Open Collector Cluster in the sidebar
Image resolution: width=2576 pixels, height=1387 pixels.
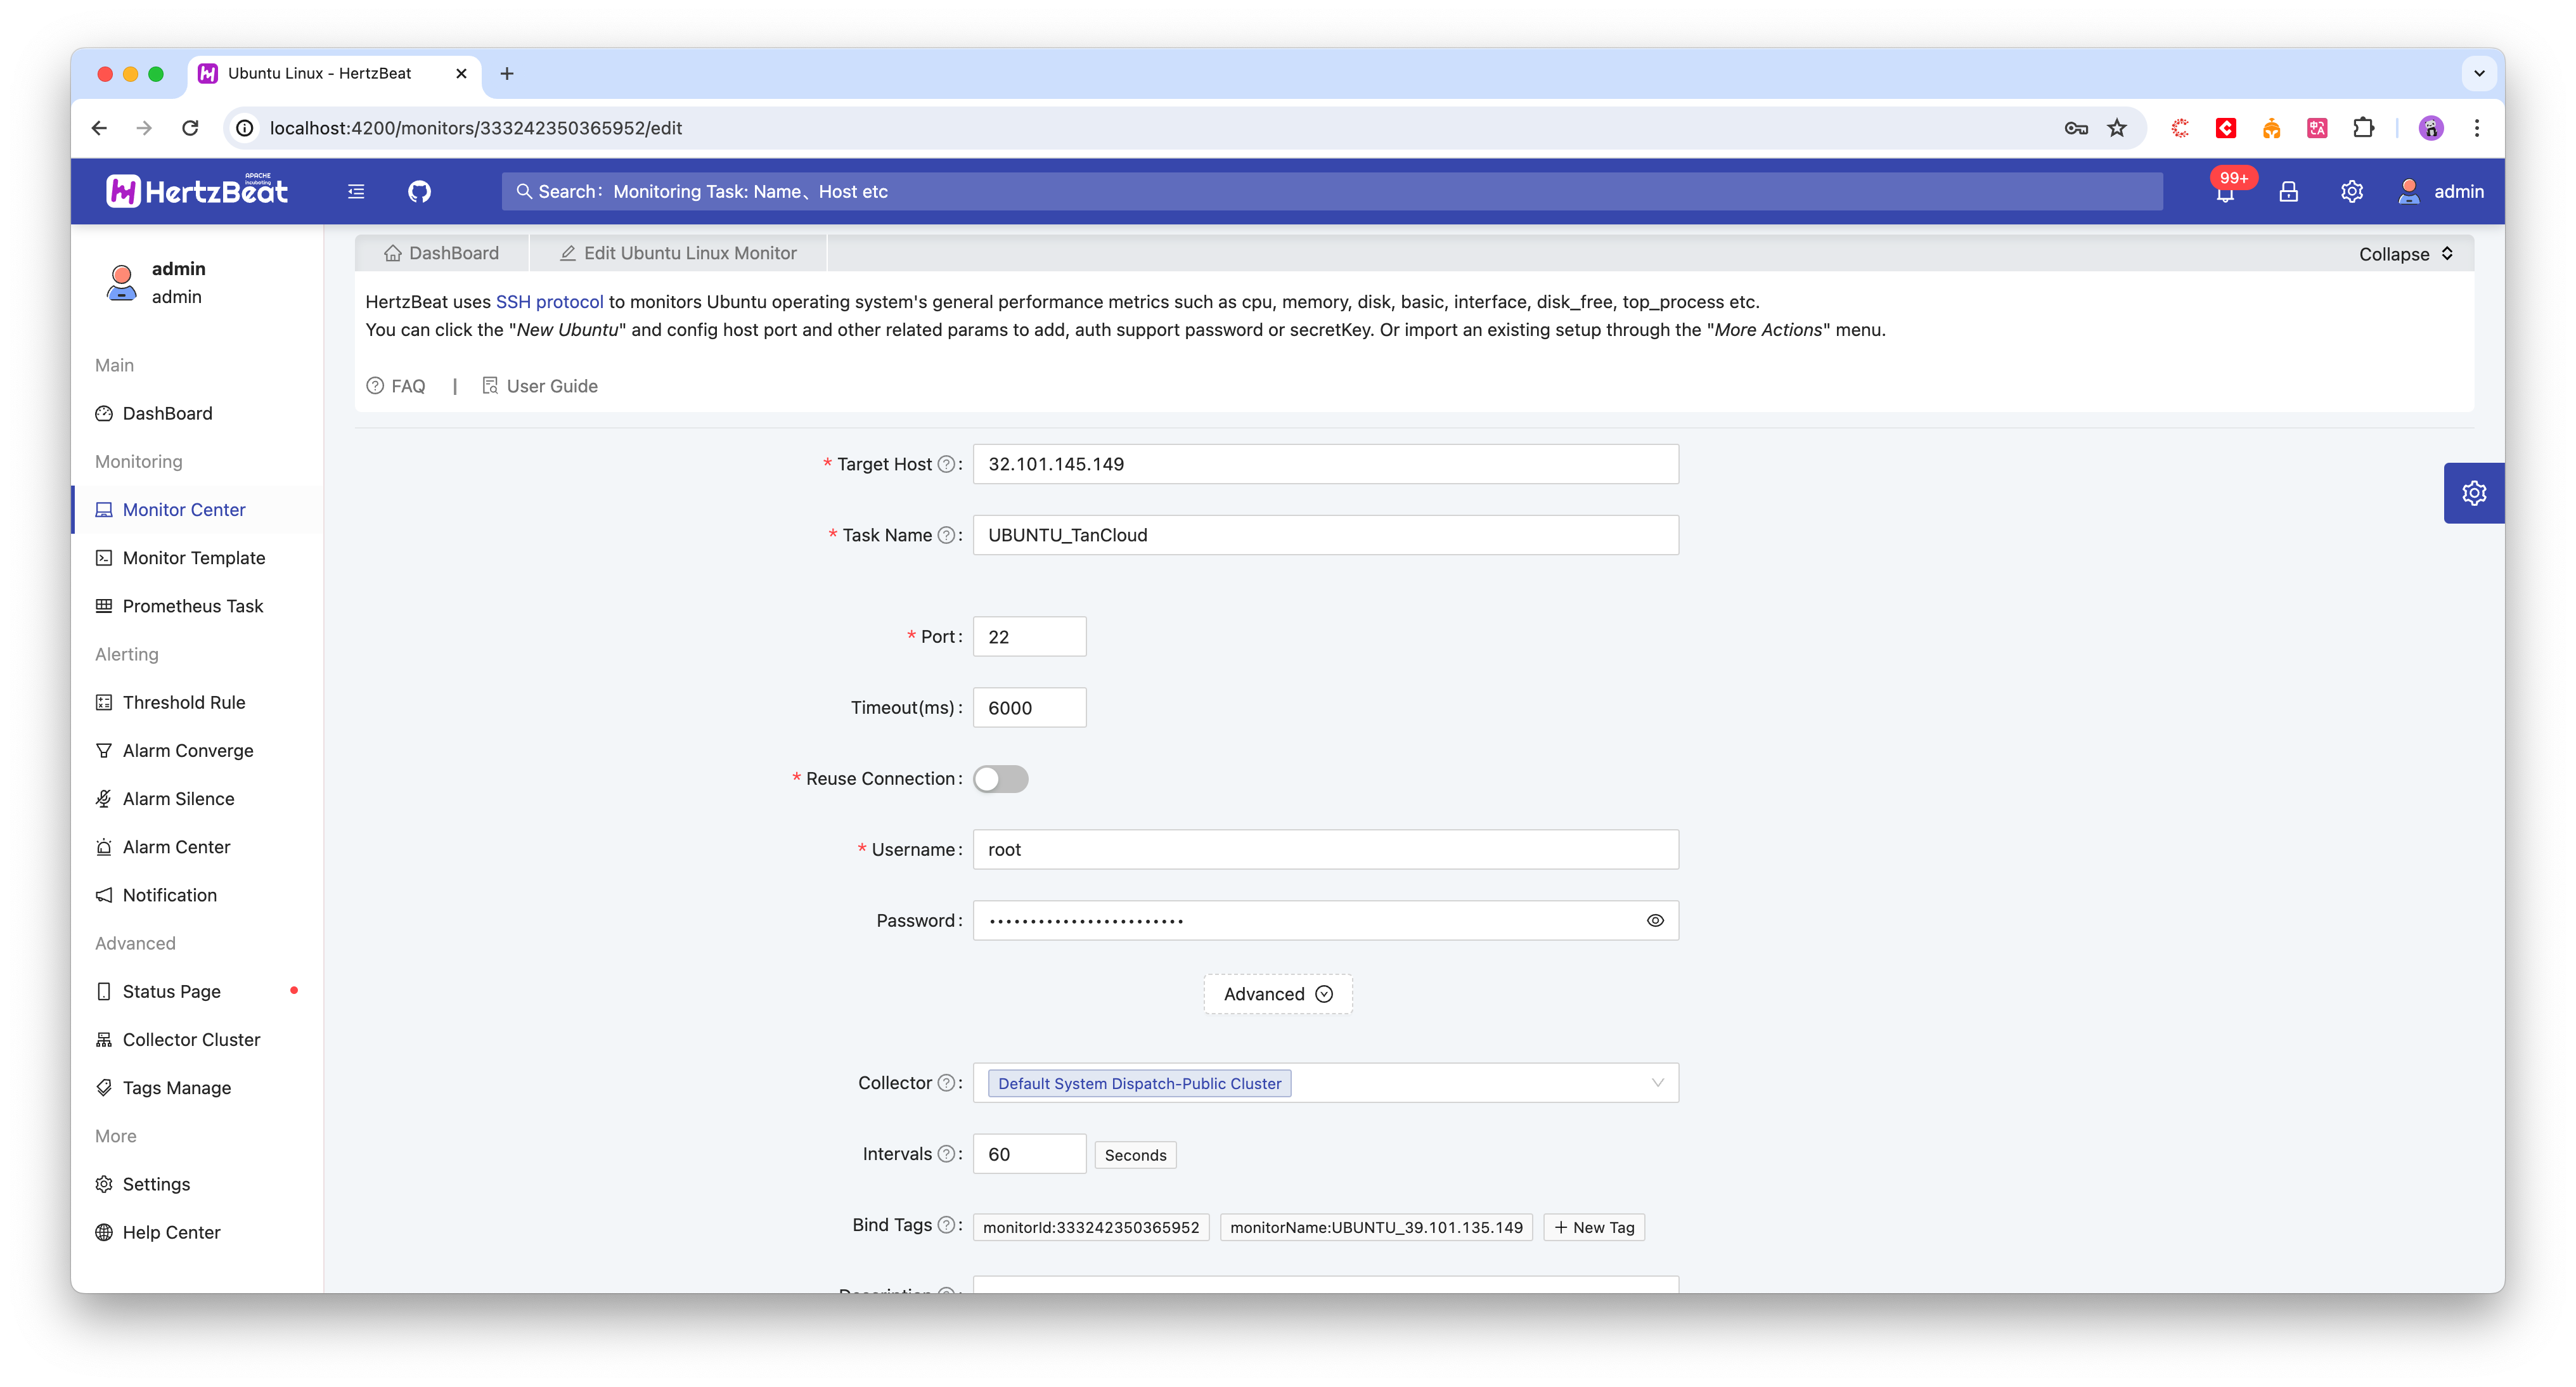tap(198, 1039)
